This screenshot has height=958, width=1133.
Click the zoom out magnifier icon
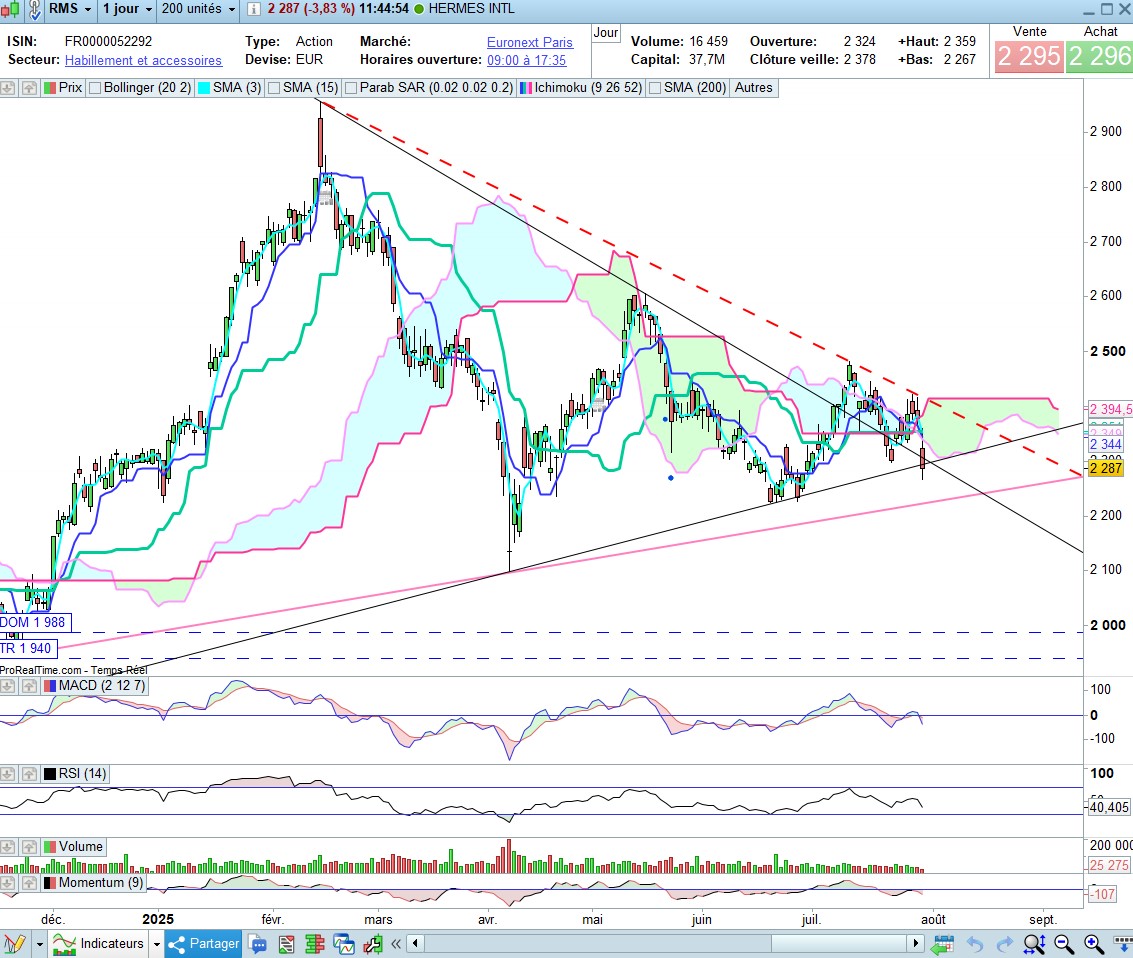pos(1064,943)
